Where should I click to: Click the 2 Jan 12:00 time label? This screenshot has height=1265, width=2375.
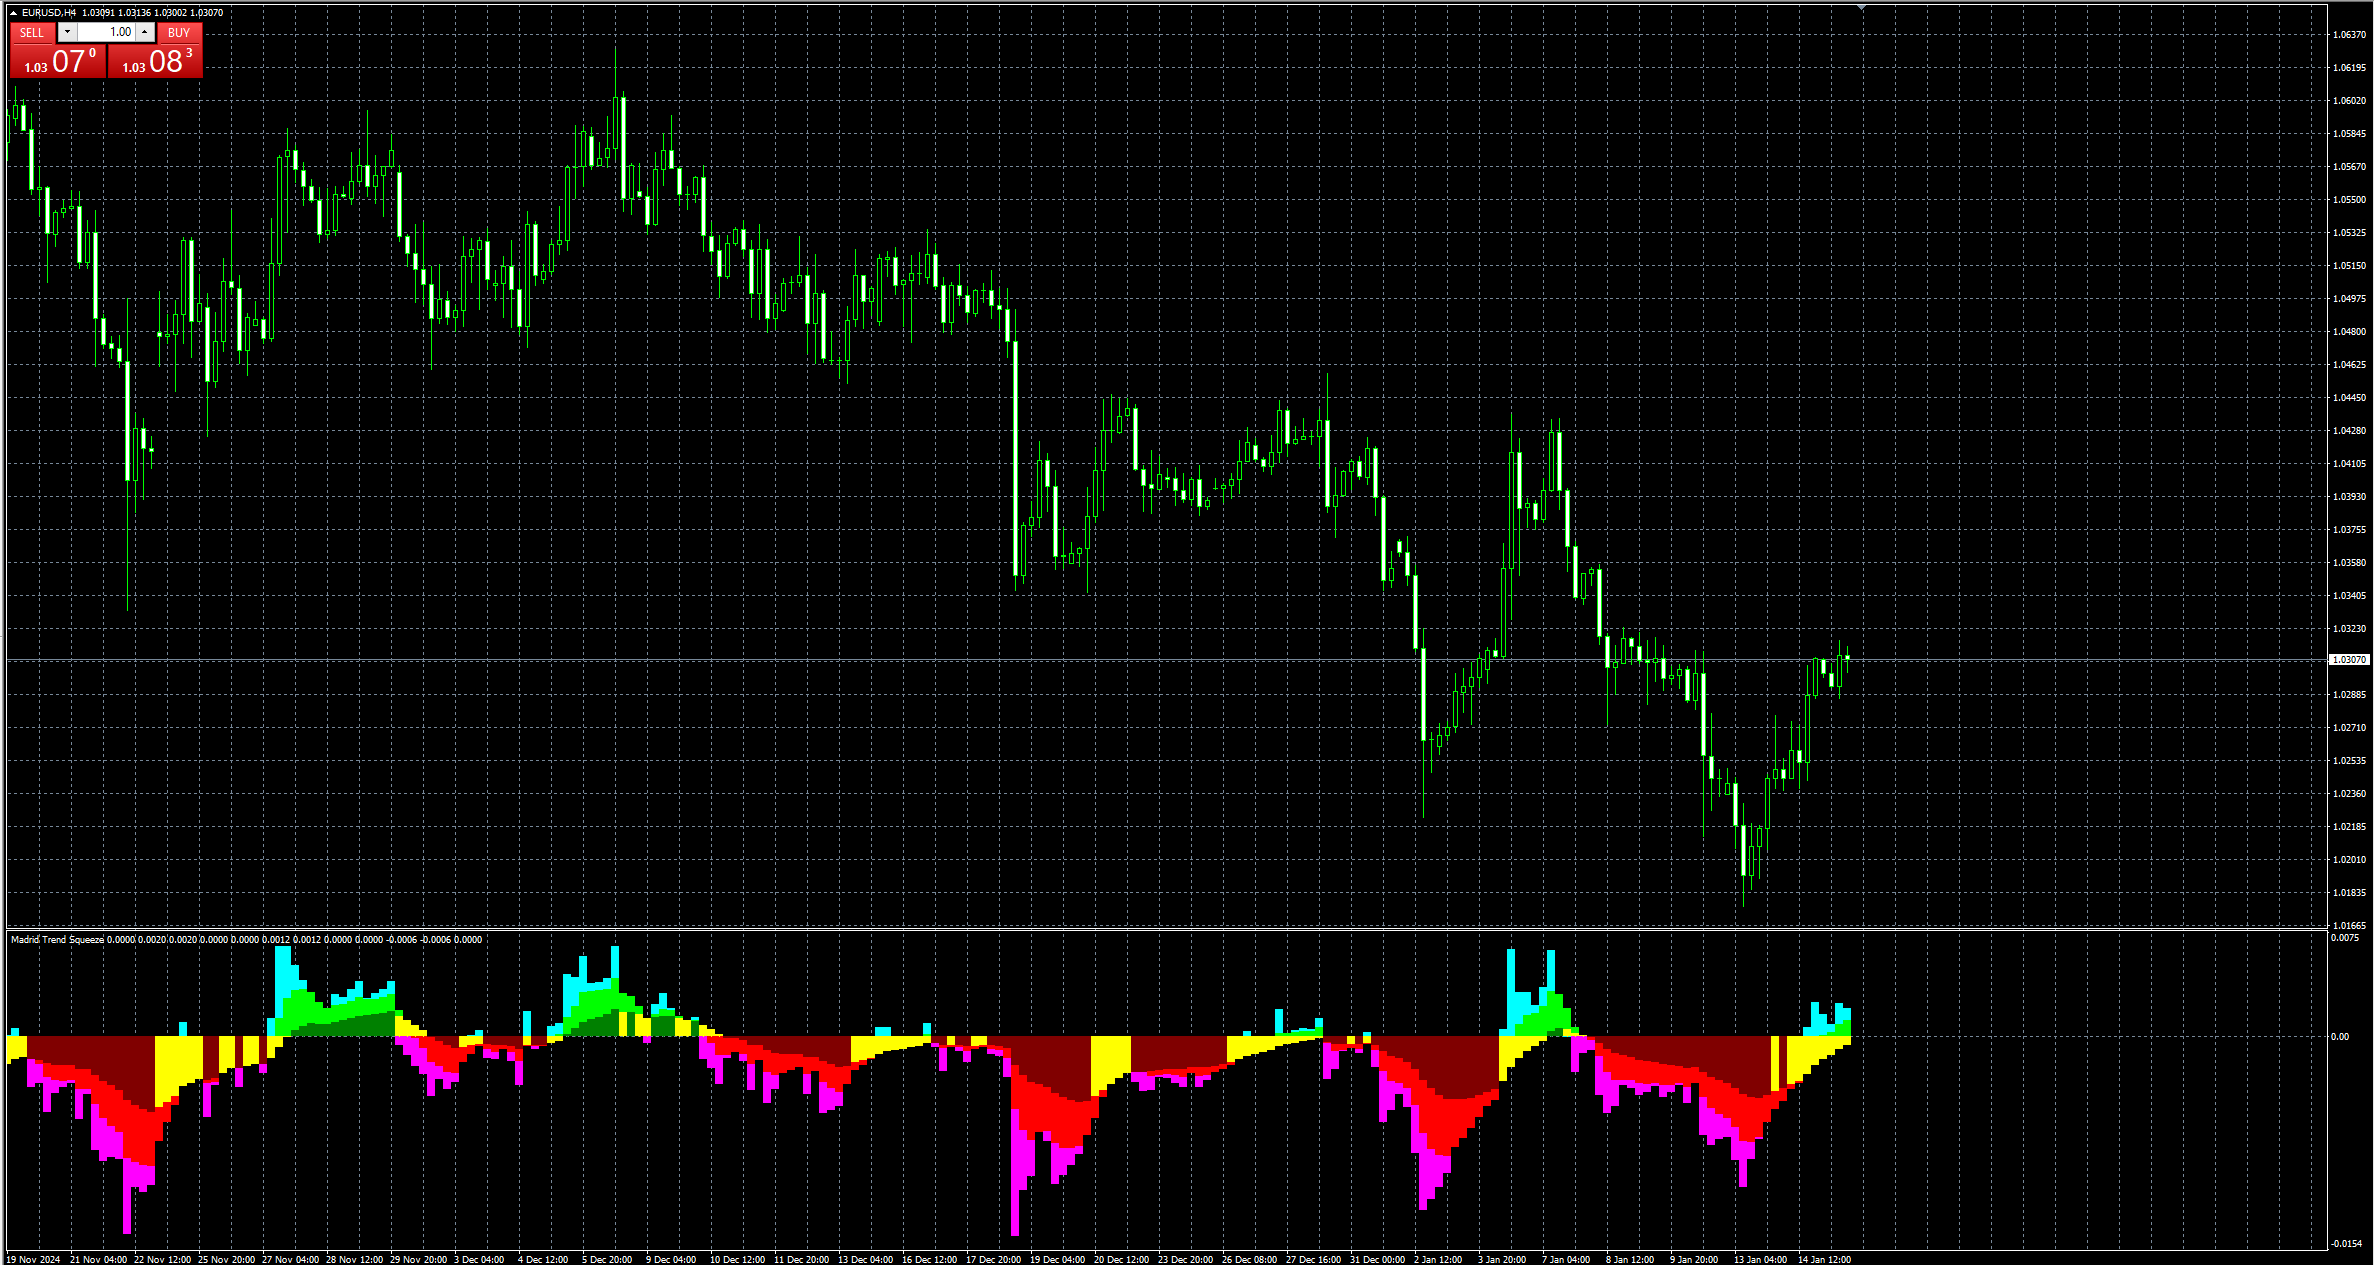(x=1438, y=1260)
